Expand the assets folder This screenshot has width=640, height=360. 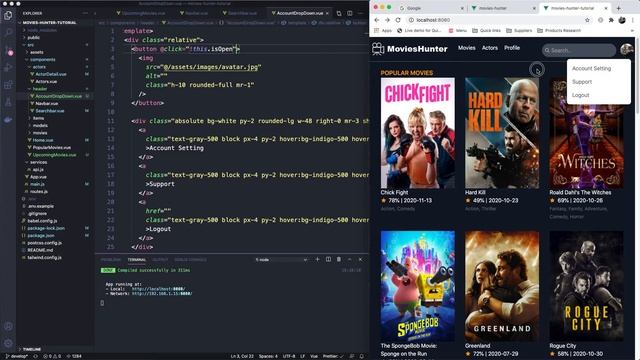[36, 52]
